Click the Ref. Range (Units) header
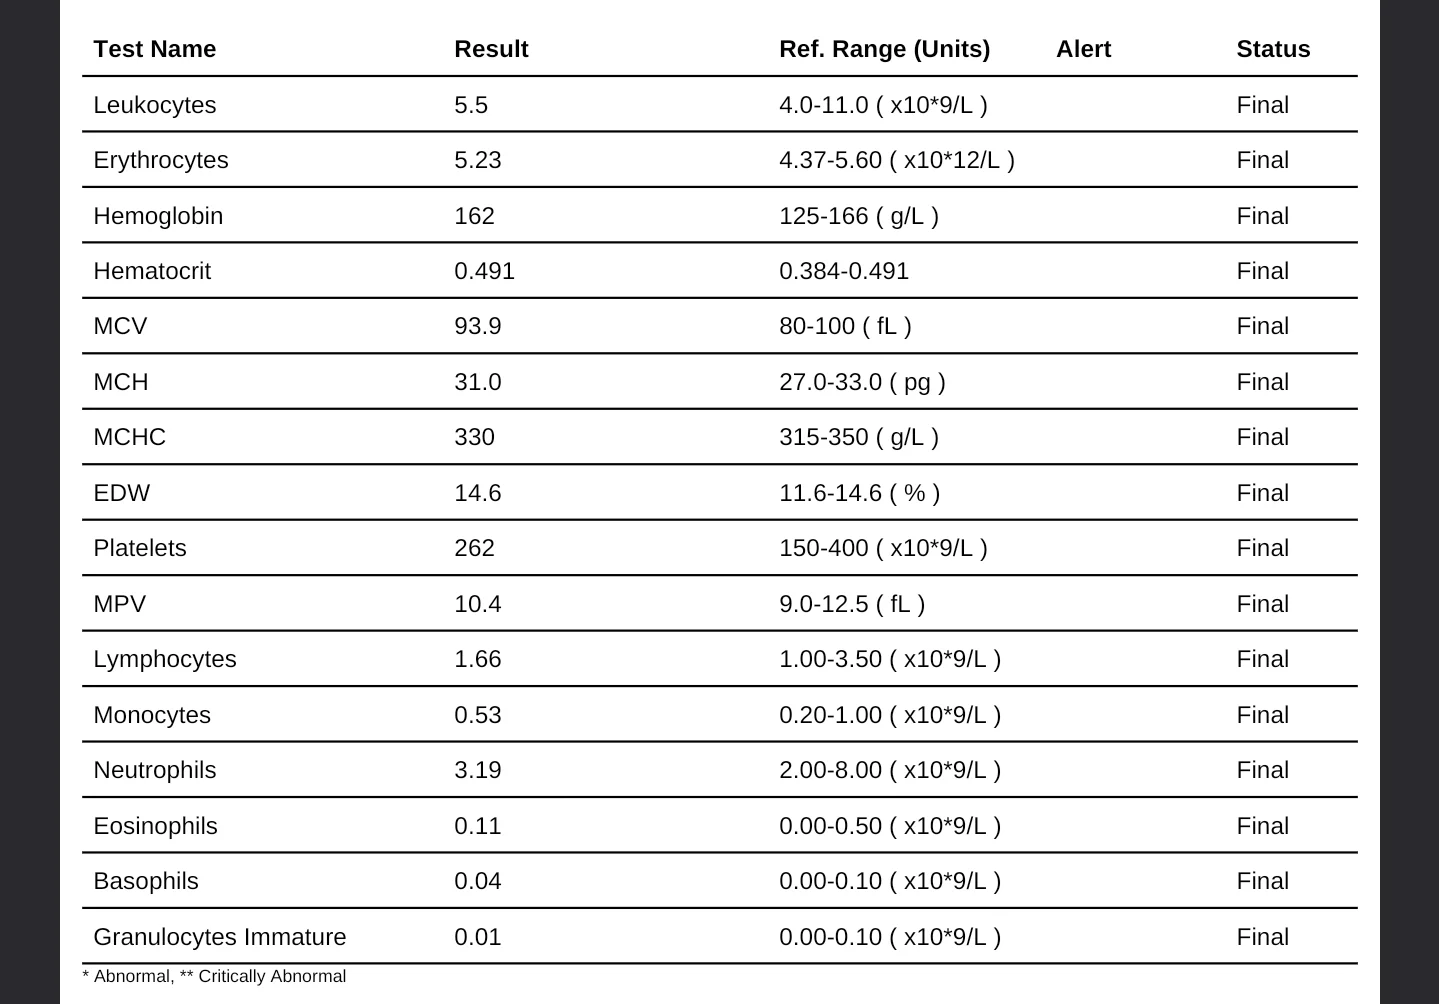The image size is (1439, 1004). (884, 49)
